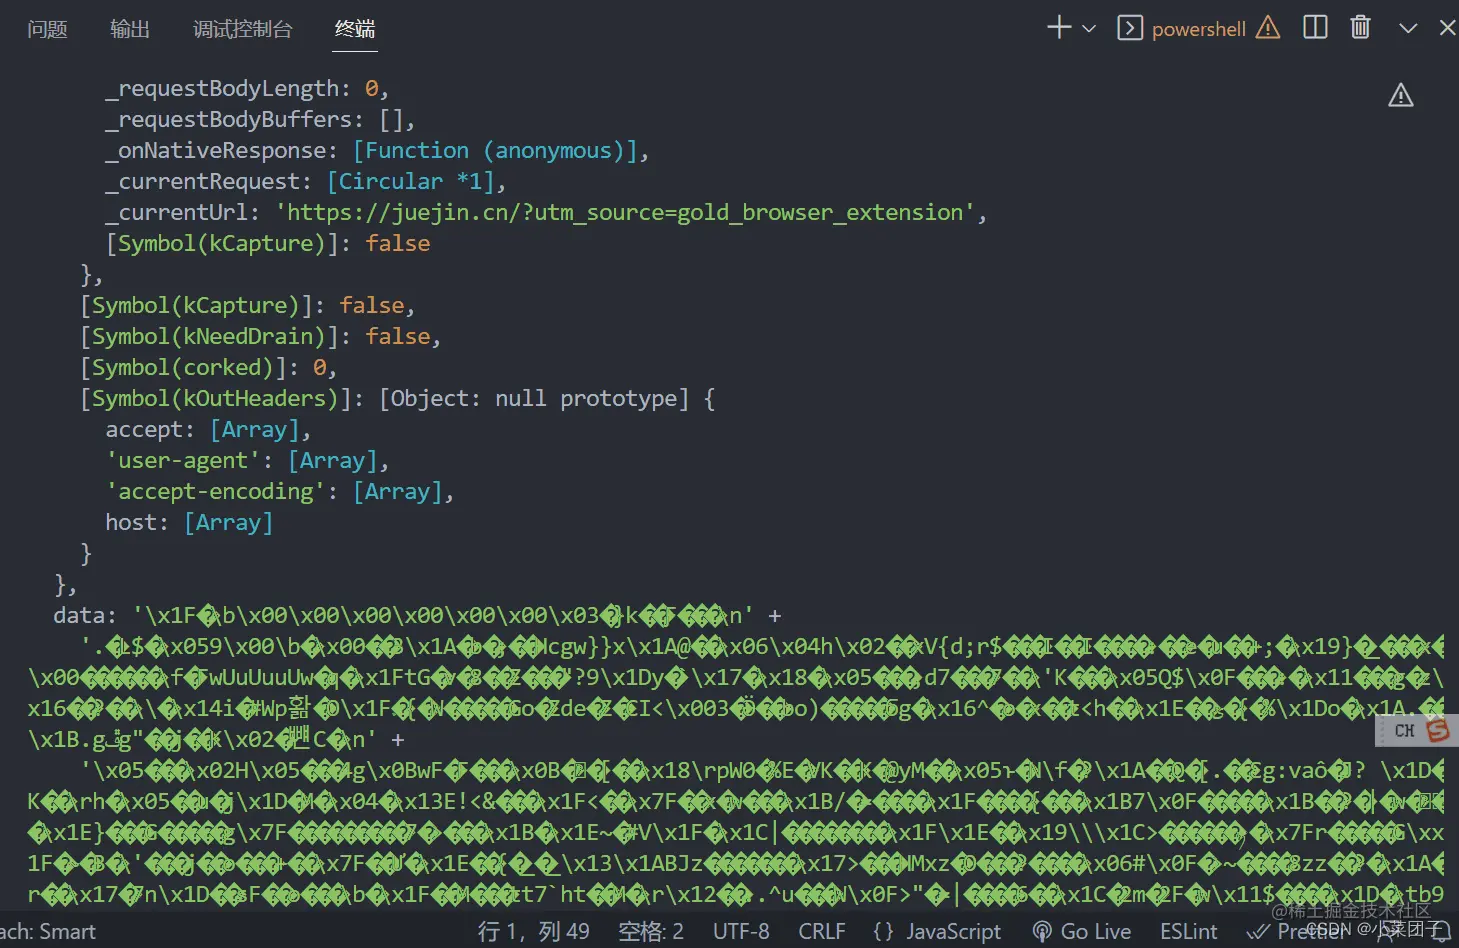Click the data: string line
Screen dimensions: 1459x948
(417, 615)
